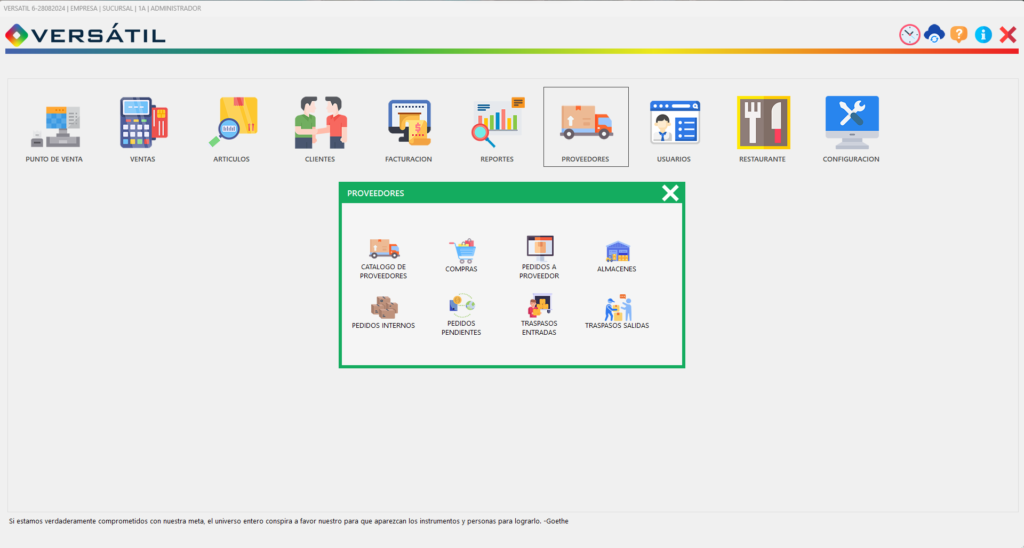1024x548 pixels.
Task: Click the Proveedores panel title text
Action: pyautogui.click(x=376, y=193)
